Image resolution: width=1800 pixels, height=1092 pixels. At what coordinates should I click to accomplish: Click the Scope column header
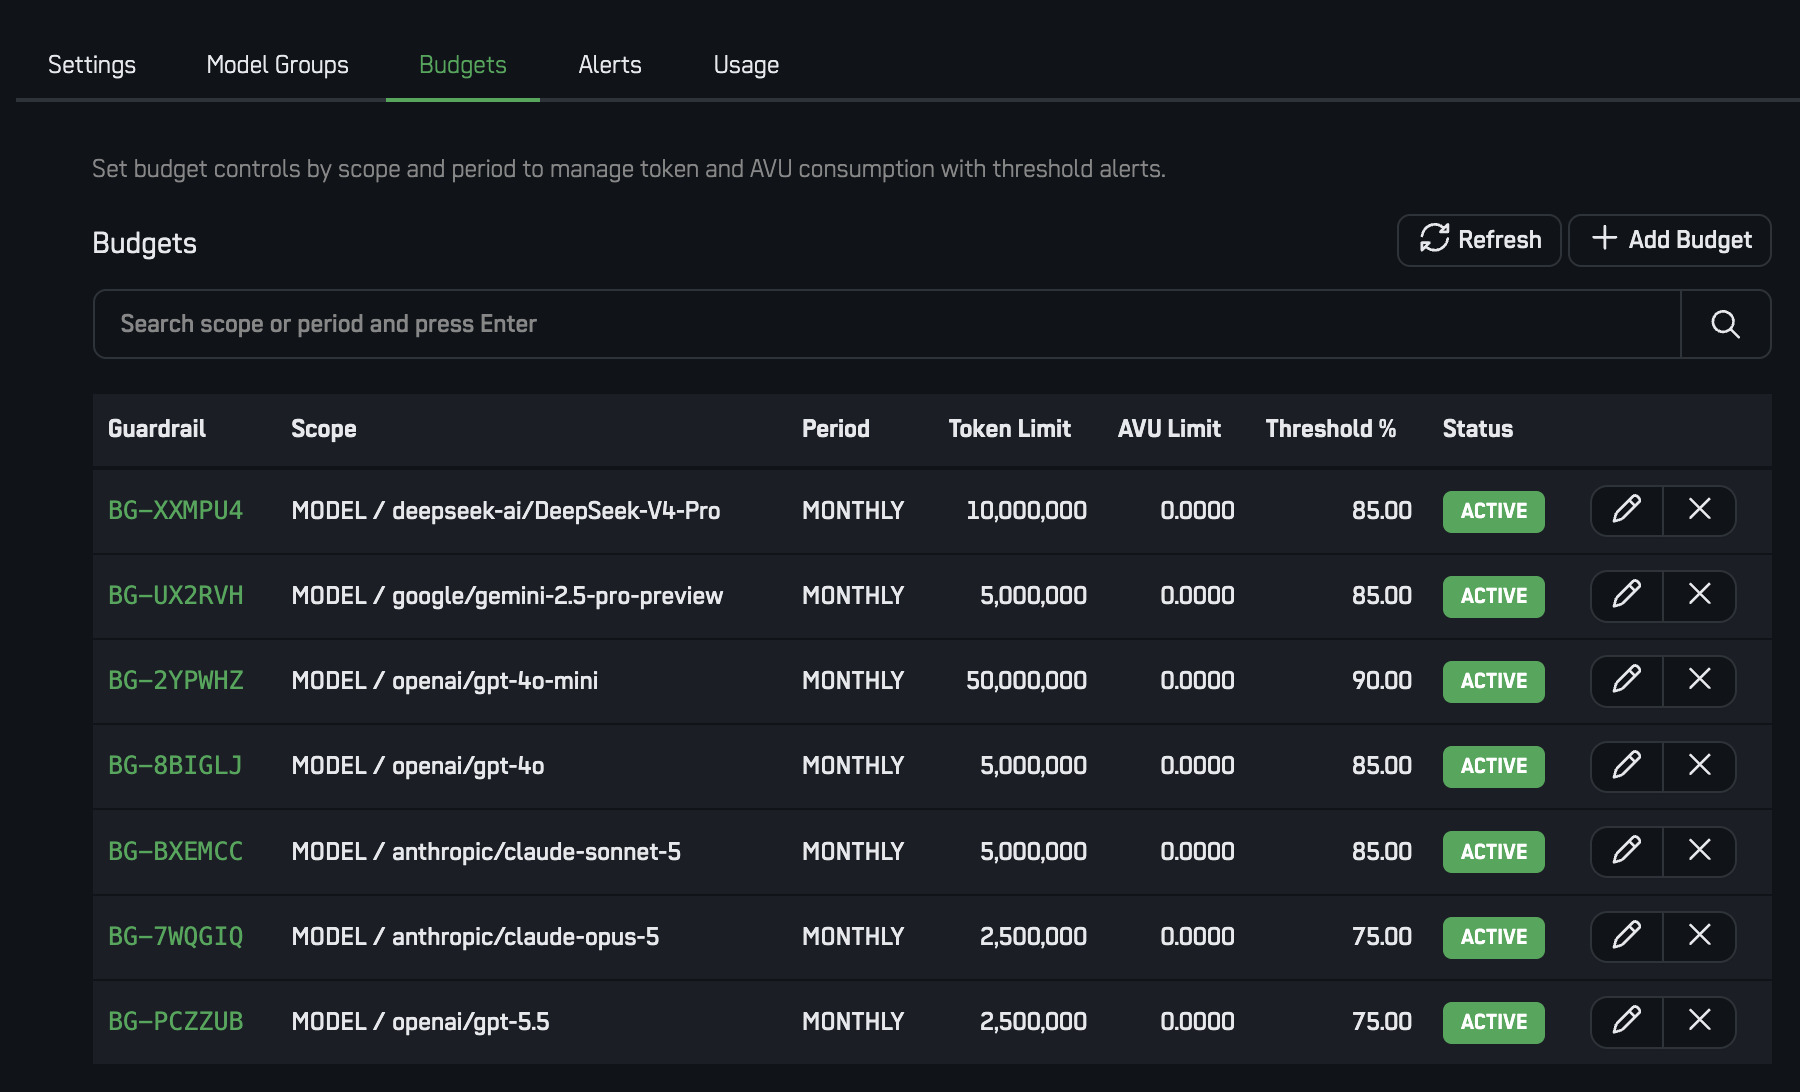pyautogui.click(x=324, y=429)
